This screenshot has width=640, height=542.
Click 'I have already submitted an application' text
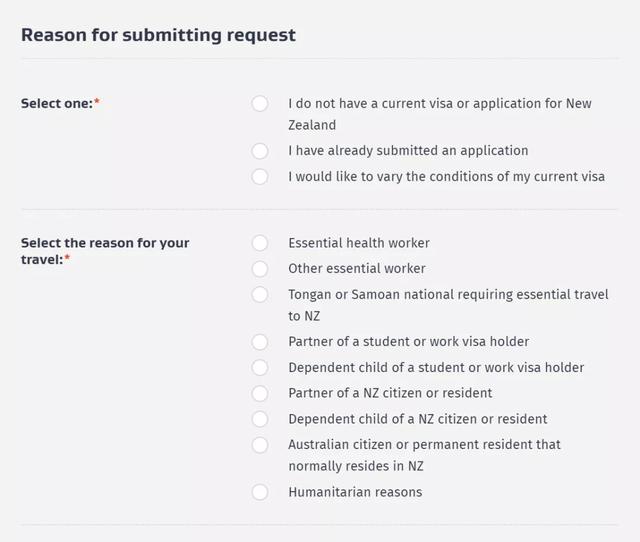pyautogui.click(x=408, y=151)
